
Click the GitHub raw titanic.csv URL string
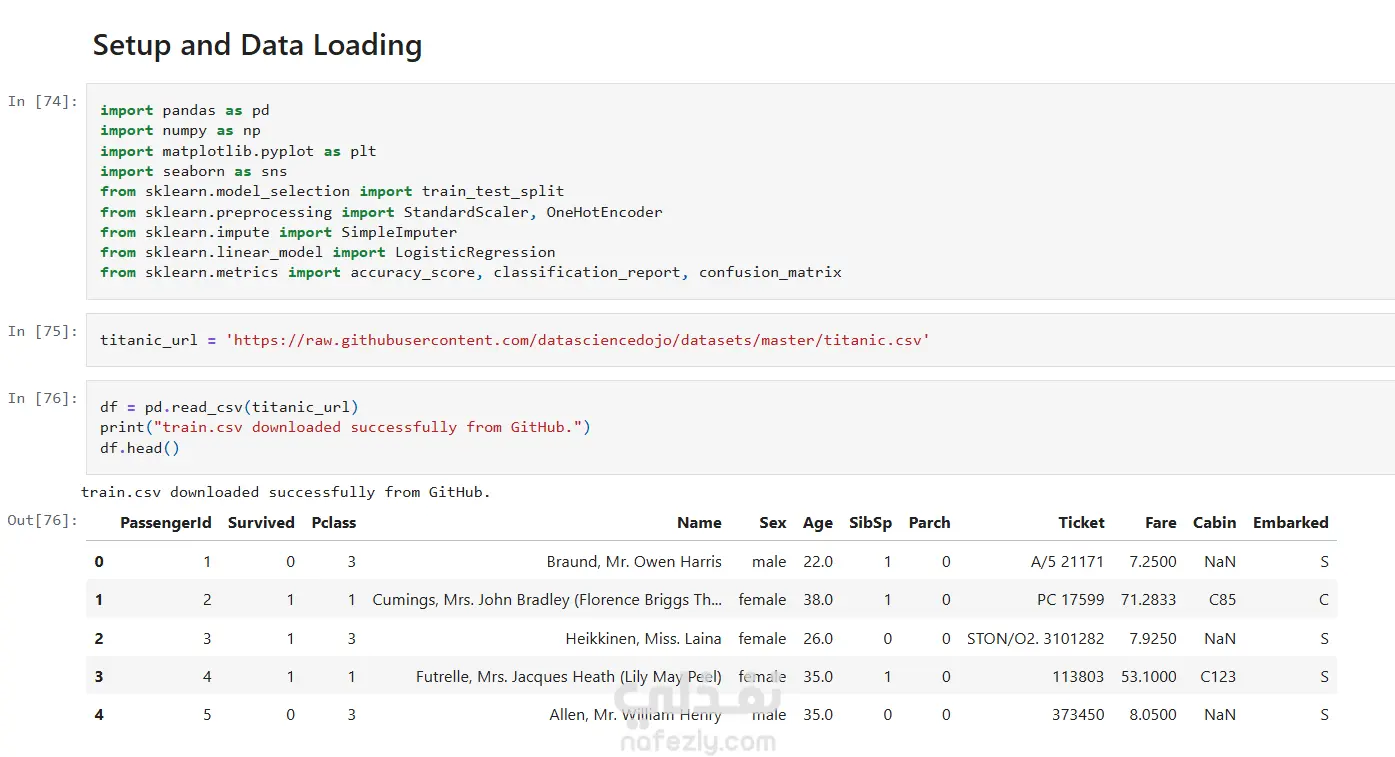click(578, 340)
